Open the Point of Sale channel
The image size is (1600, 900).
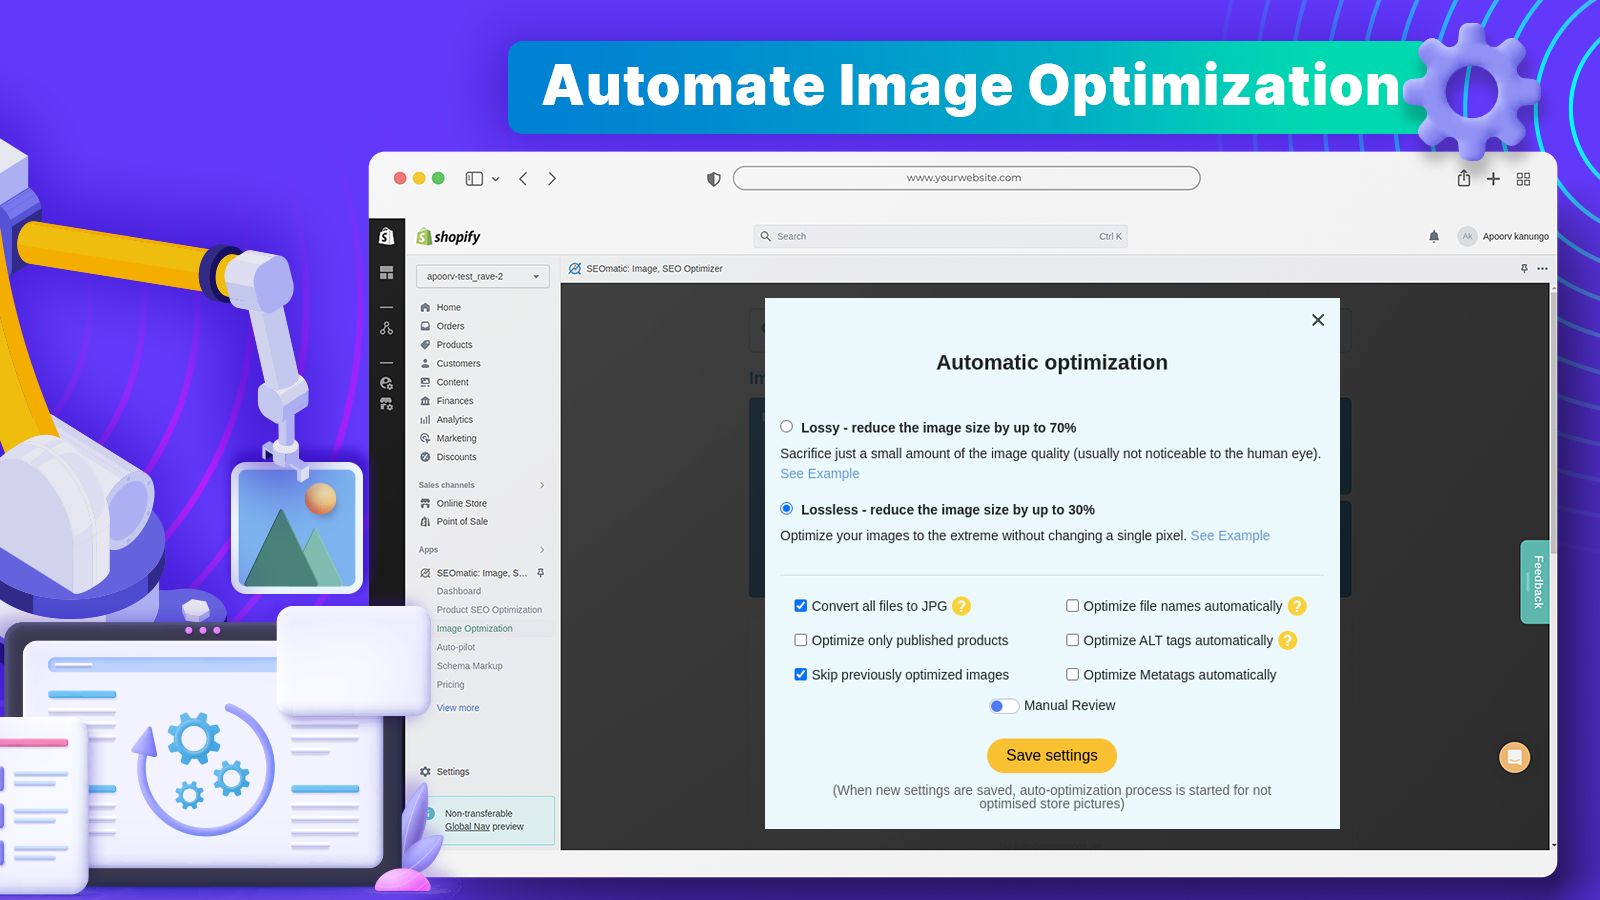(x=463, y=521)
